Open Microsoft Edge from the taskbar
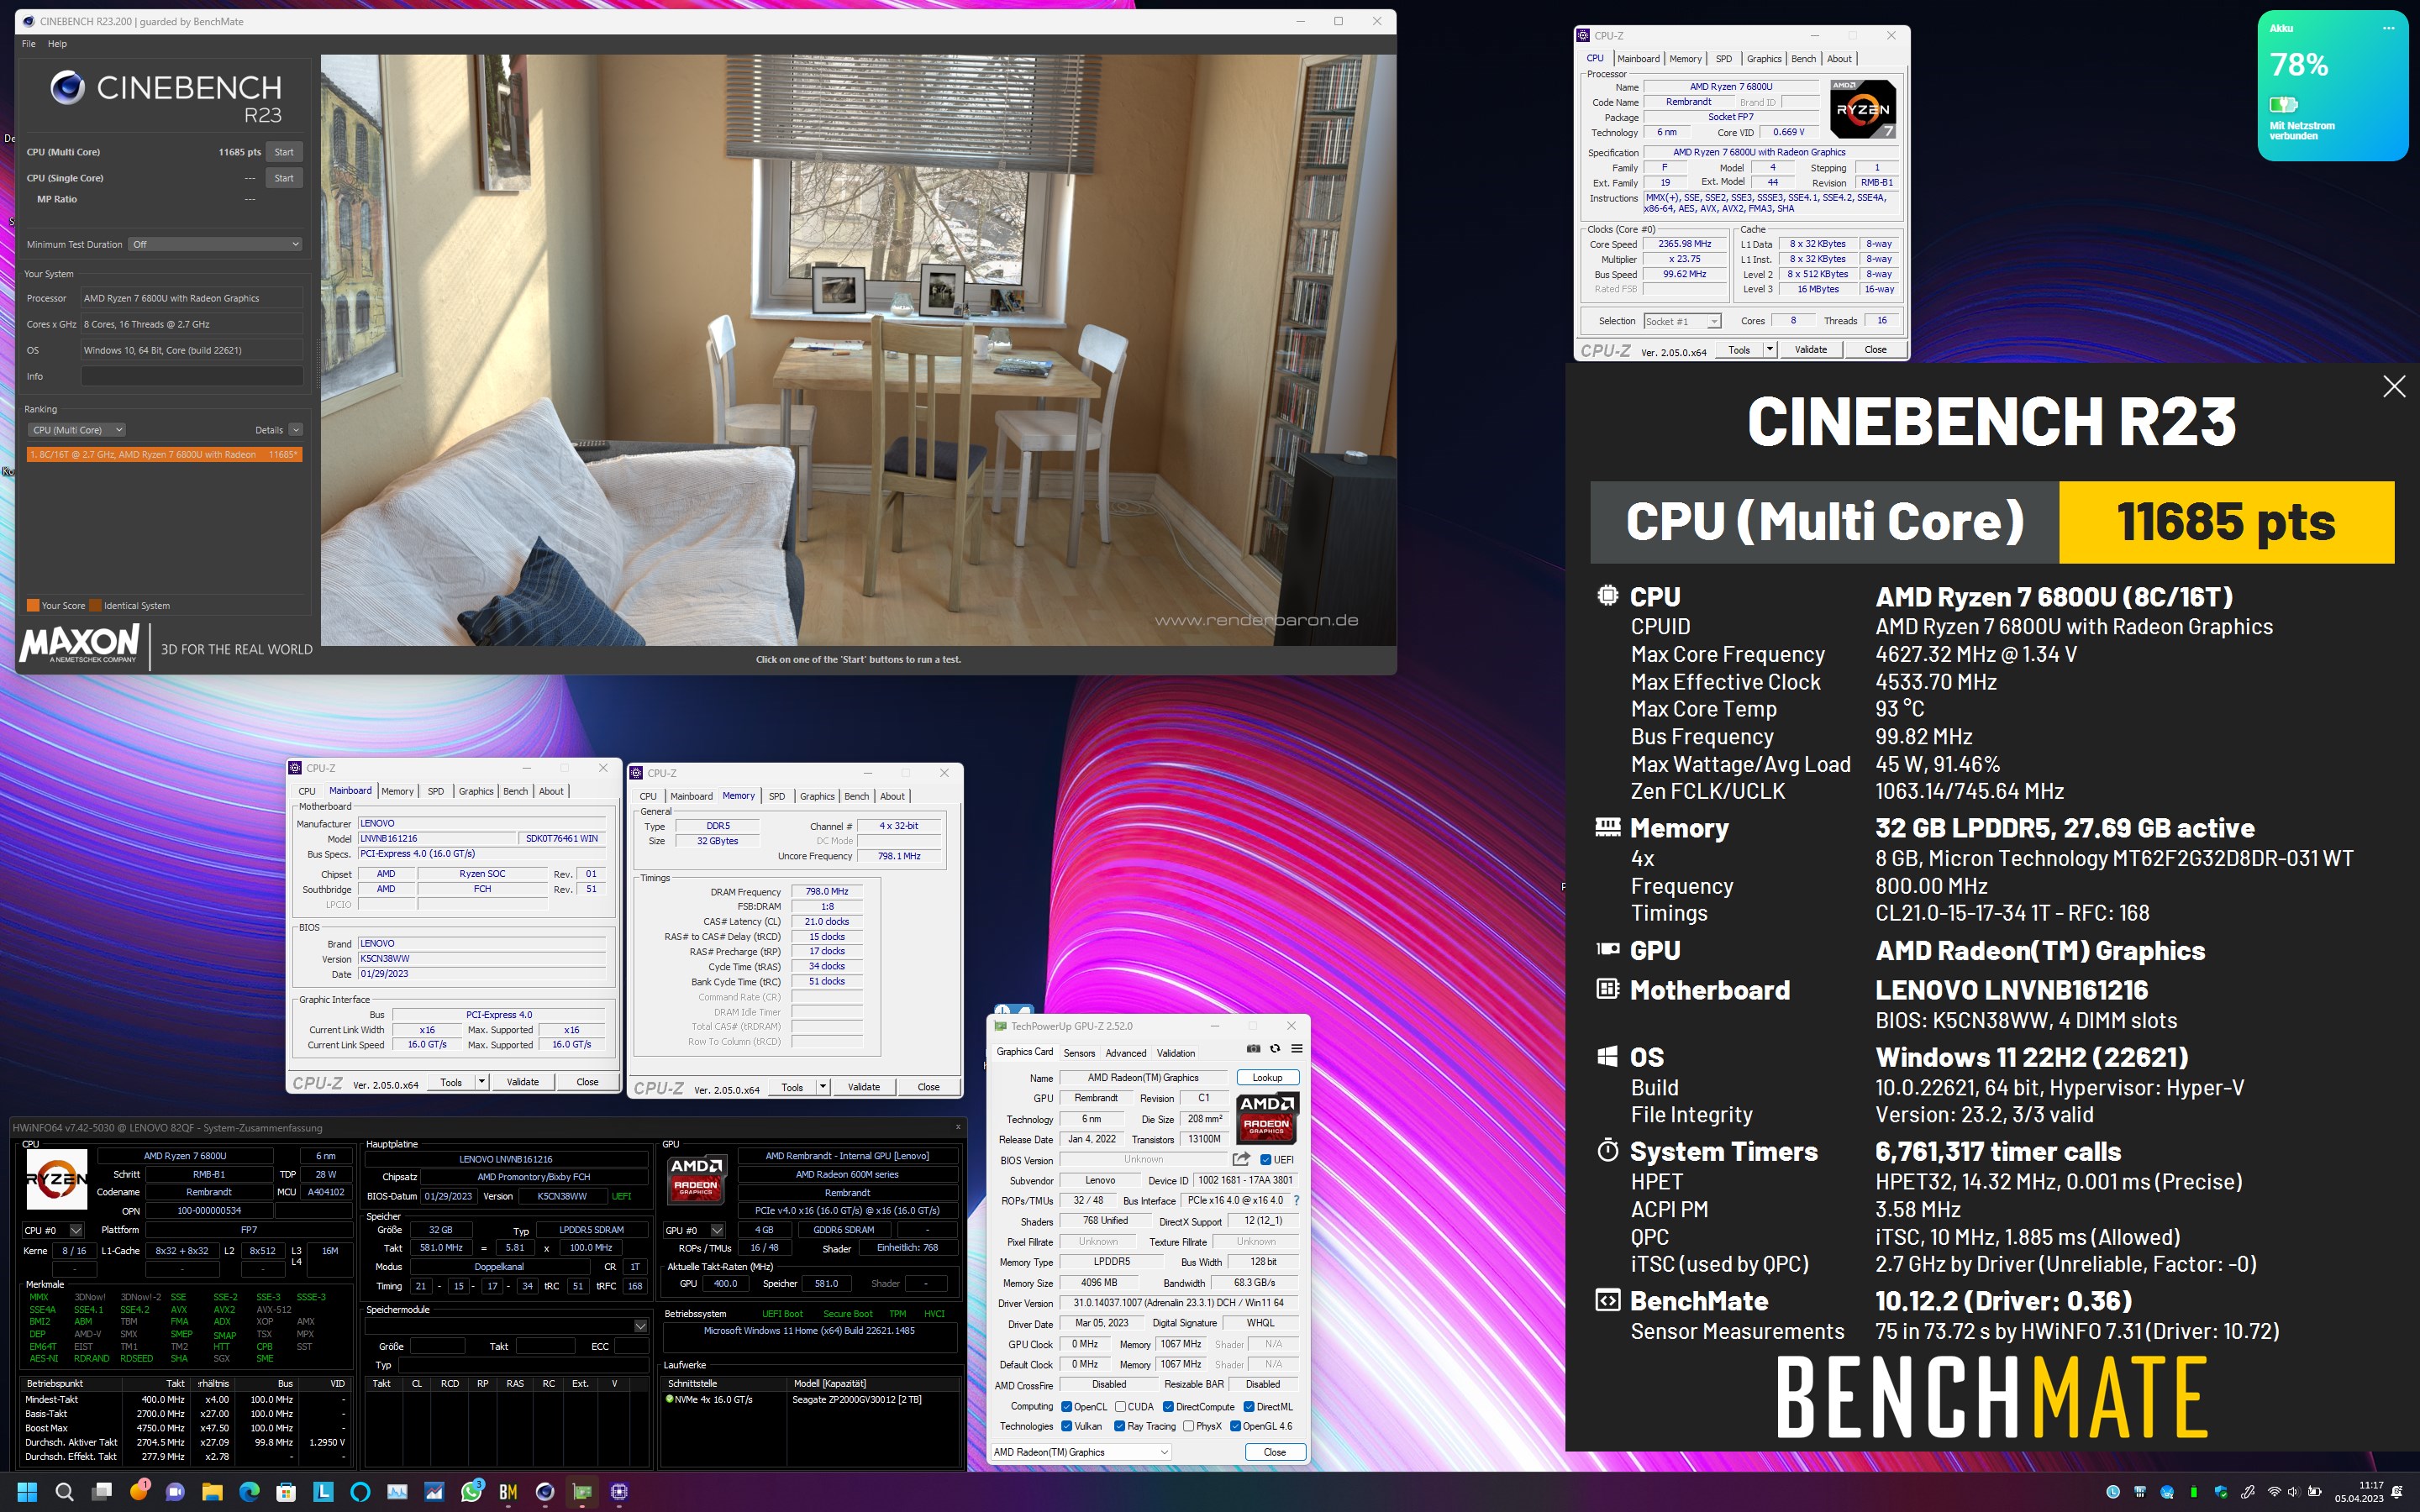 click(249, 1492)
